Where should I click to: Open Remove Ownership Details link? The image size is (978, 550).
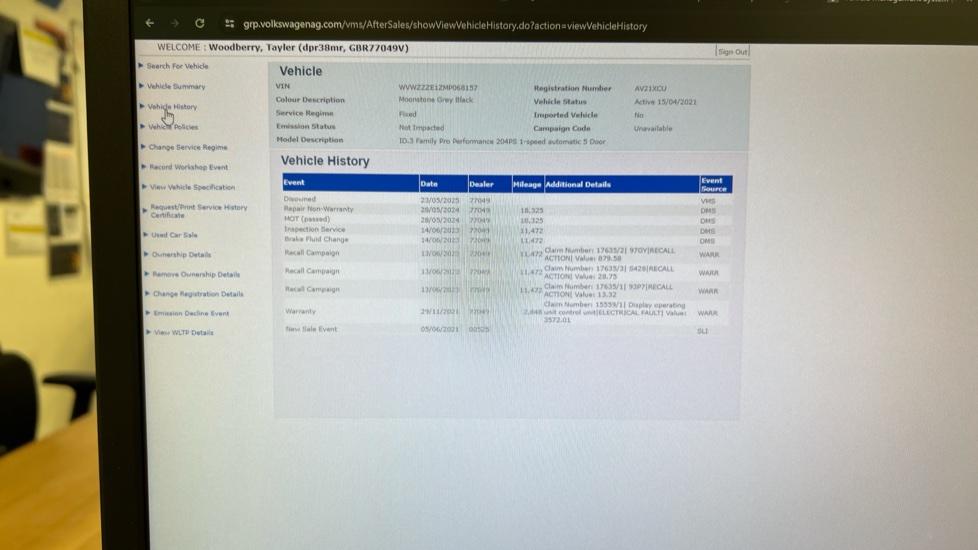pos(196,274)
